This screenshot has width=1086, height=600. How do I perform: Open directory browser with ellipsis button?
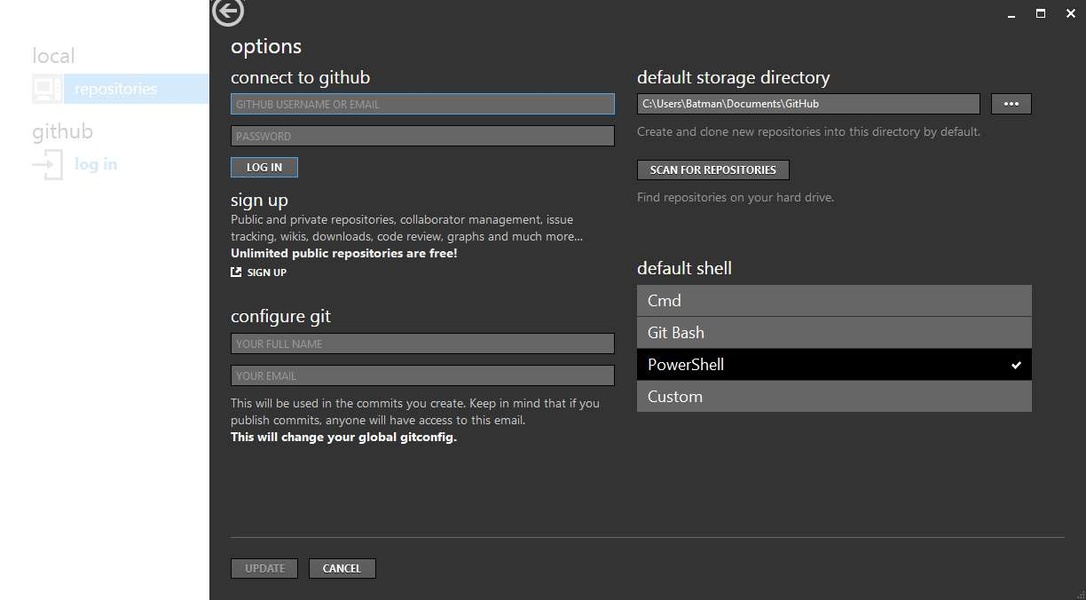[1010, 104]
